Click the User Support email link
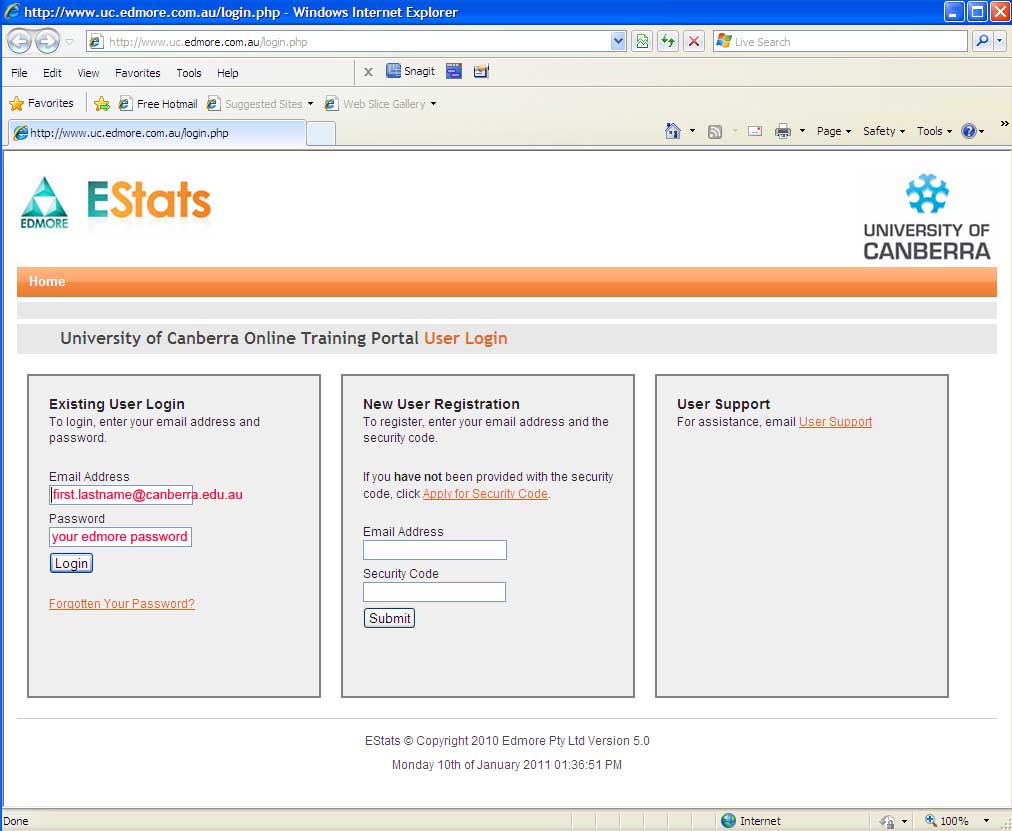 tap(835, 421)
